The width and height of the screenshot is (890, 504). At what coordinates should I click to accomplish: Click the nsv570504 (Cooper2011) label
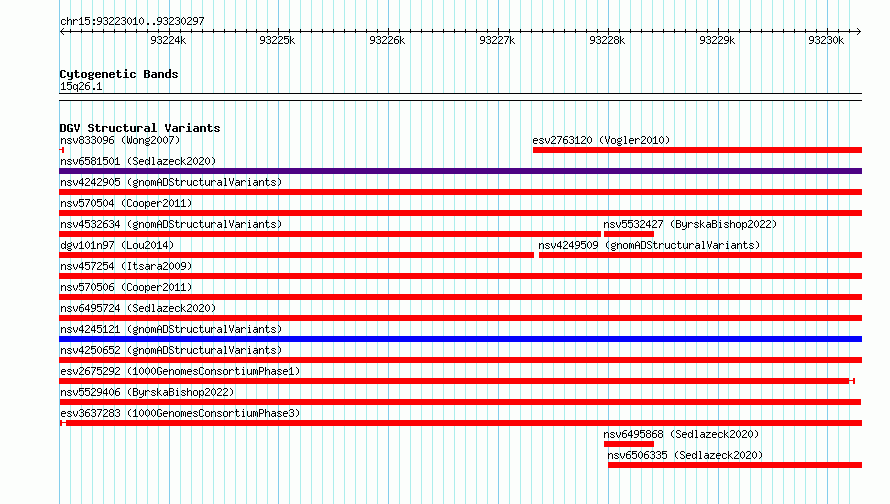(x=126, y=203)
